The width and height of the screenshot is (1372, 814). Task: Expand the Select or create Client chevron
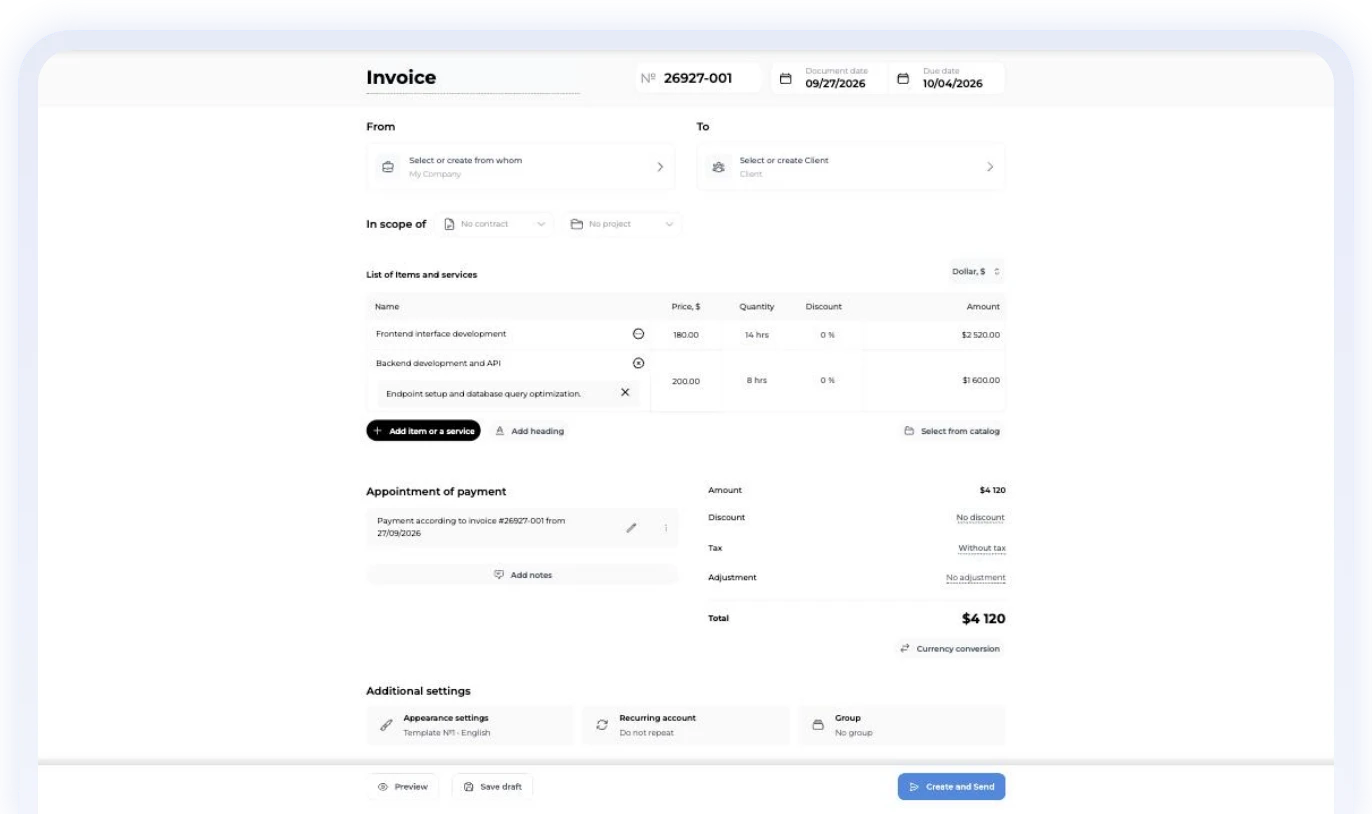[990, 167]
